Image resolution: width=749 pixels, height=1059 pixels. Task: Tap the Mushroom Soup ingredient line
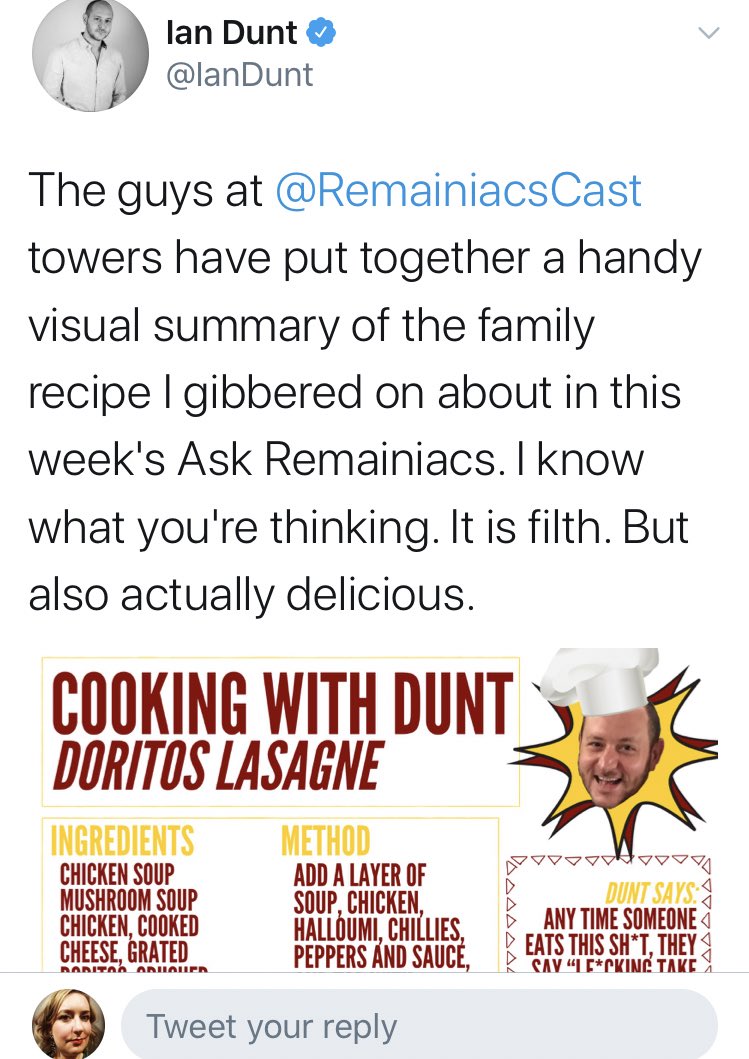coord(128,900)
